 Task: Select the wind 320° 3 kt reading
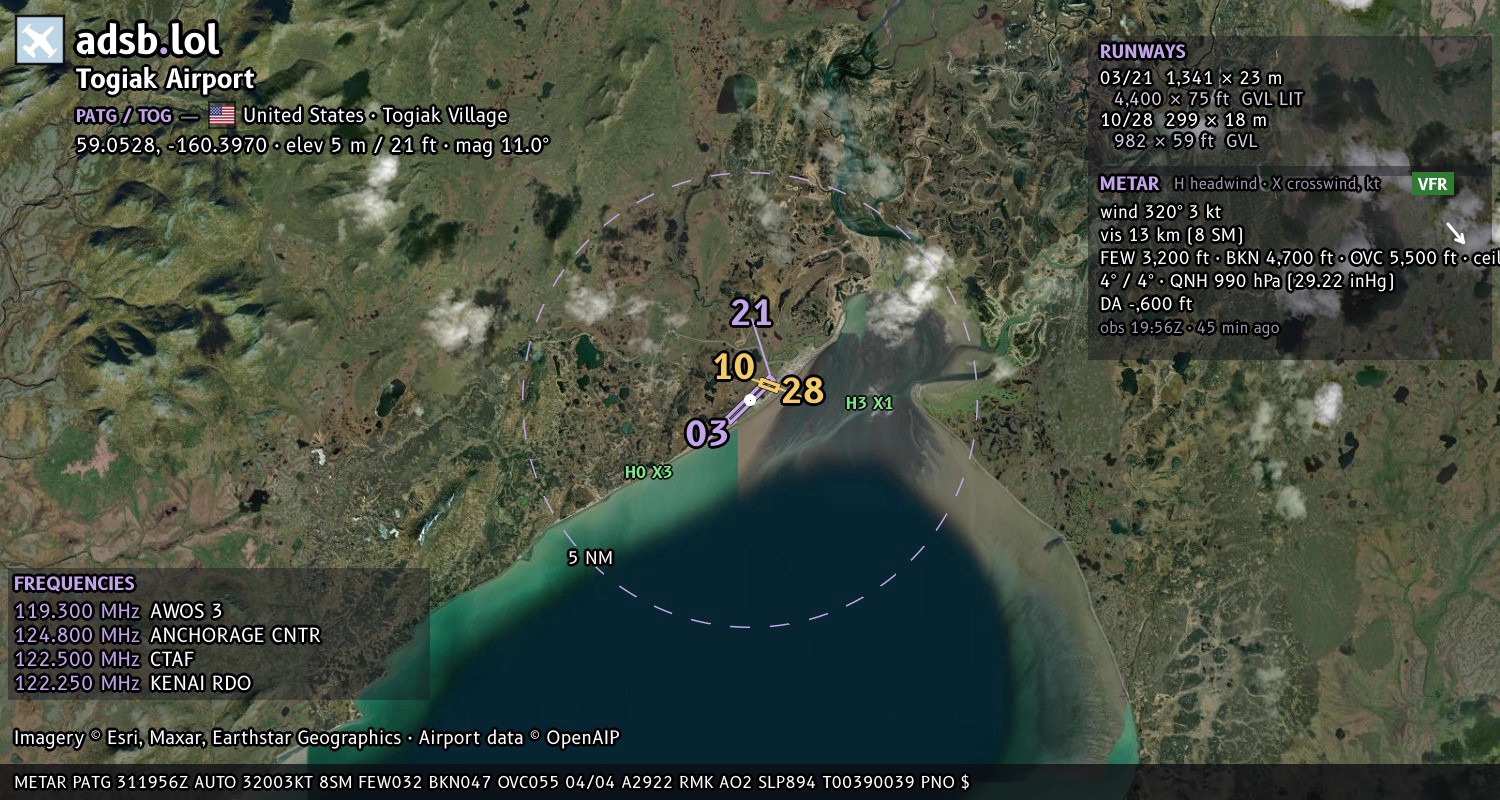coord(1160,212)
